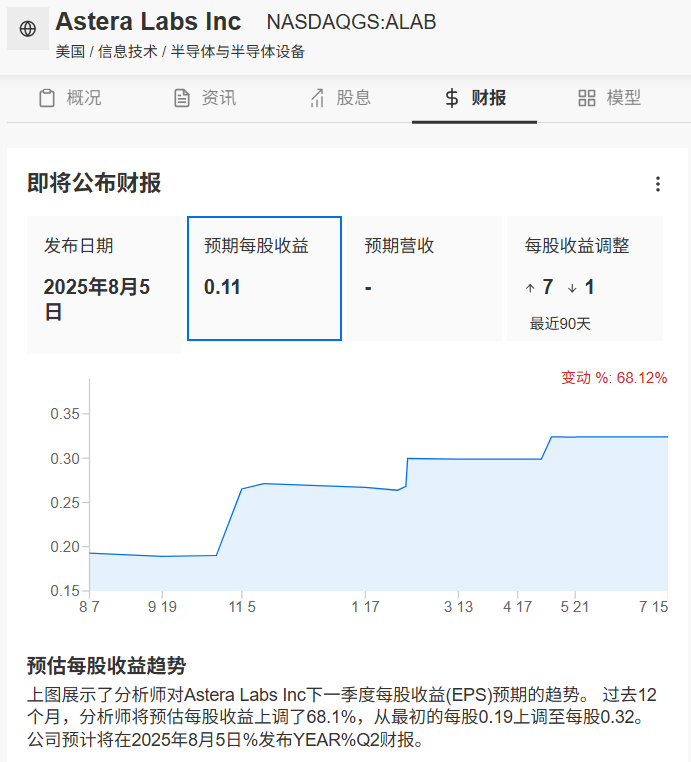691x762 pixels.
Task: Click the 0.20 y-axis label
Action: point(65,547)
